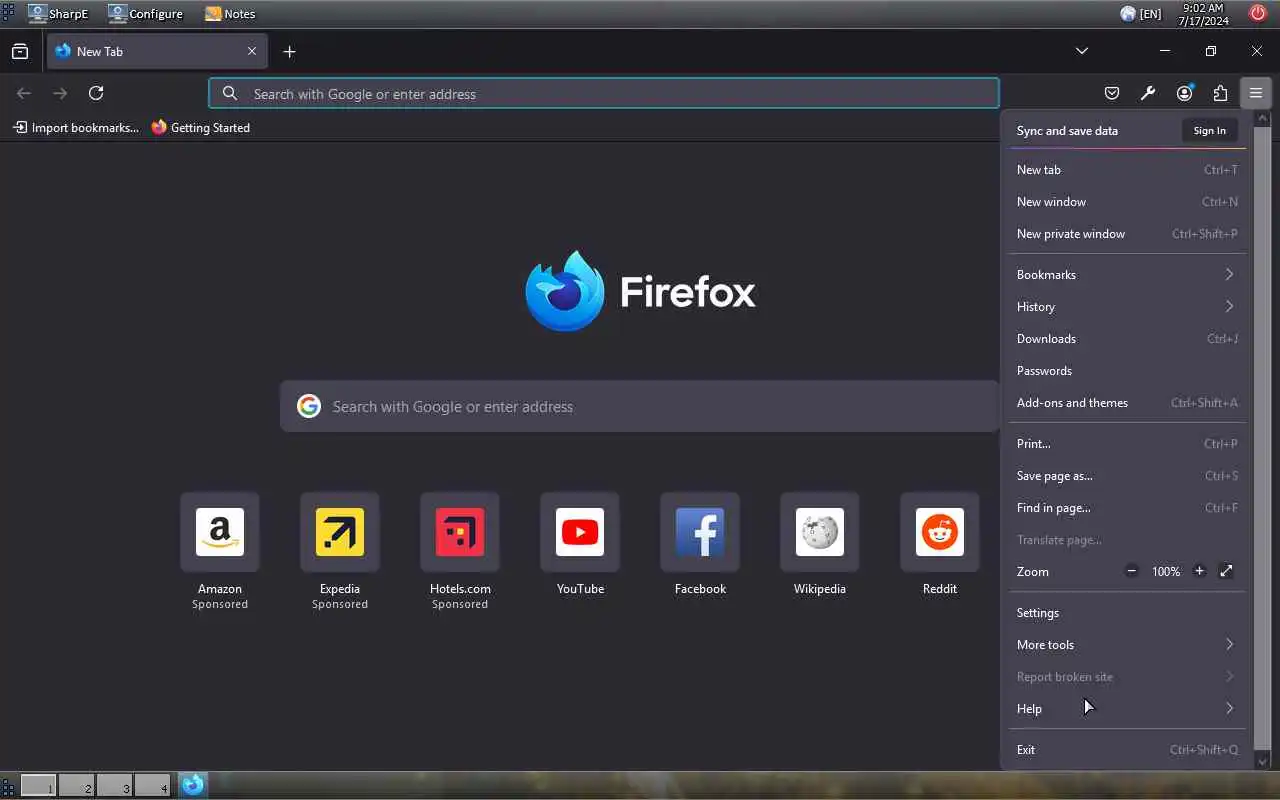Switch to virtual desktop 2

[76, 785]
